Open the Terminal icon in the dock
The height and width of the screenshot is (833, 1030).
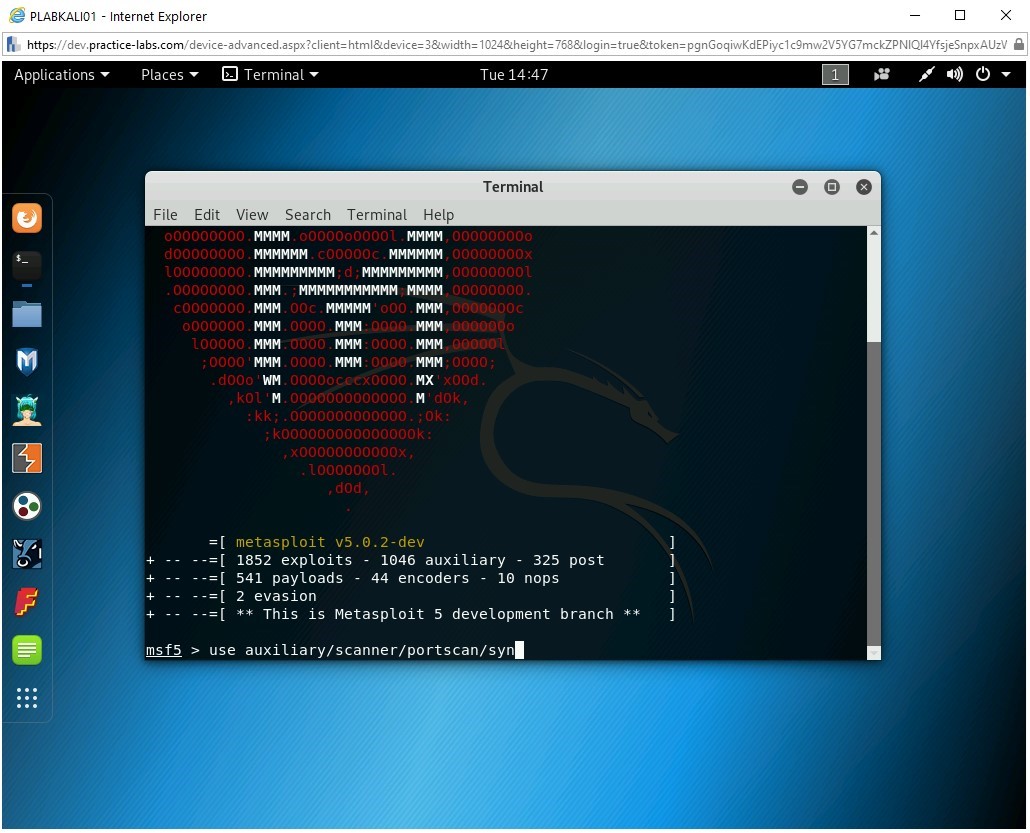pos(27,265)
